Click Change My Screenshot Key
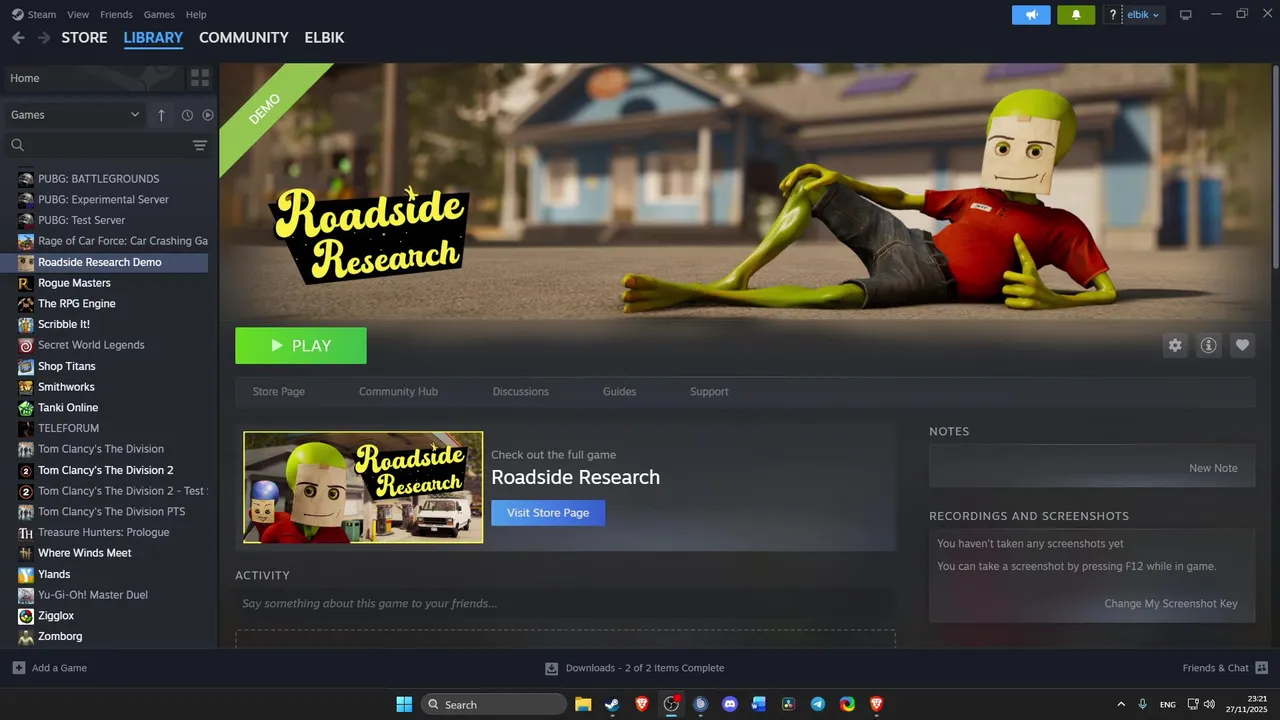Screen dimensions: 1280x720 pos(1171,604)
